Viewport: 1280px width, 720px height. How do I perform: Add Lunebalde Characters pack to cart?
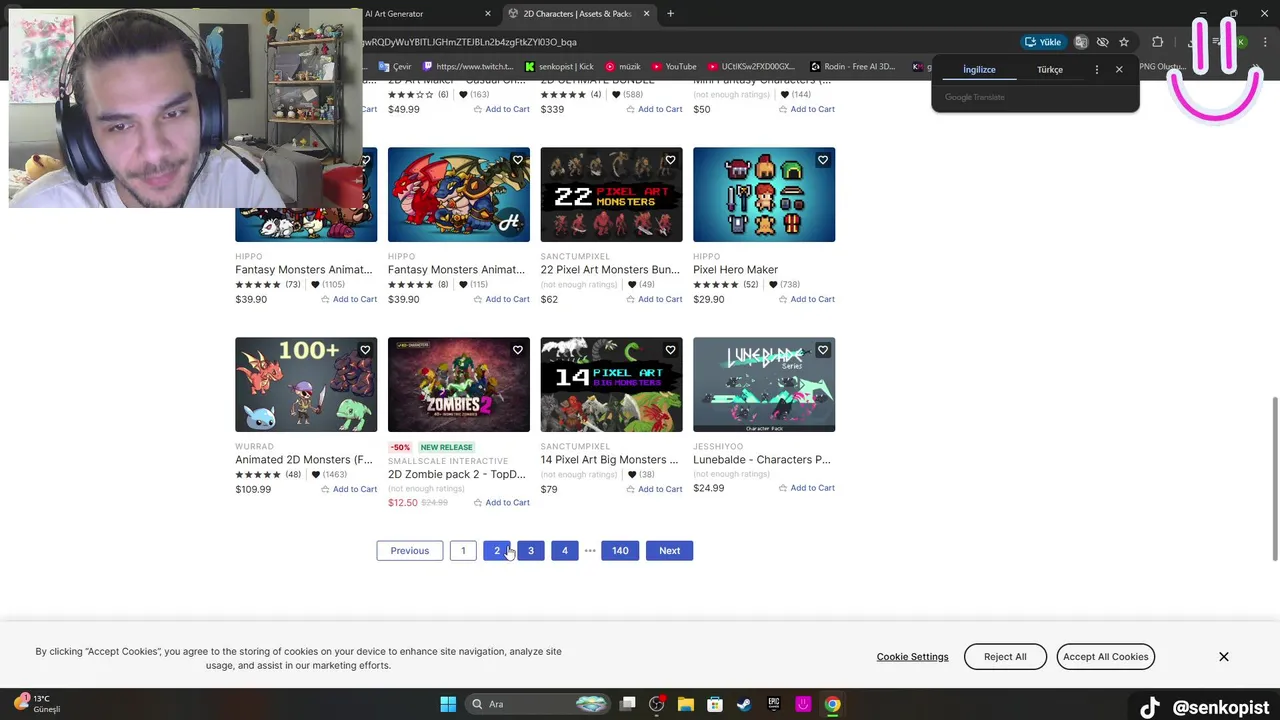pyautogui.click(x=807, y=488)
